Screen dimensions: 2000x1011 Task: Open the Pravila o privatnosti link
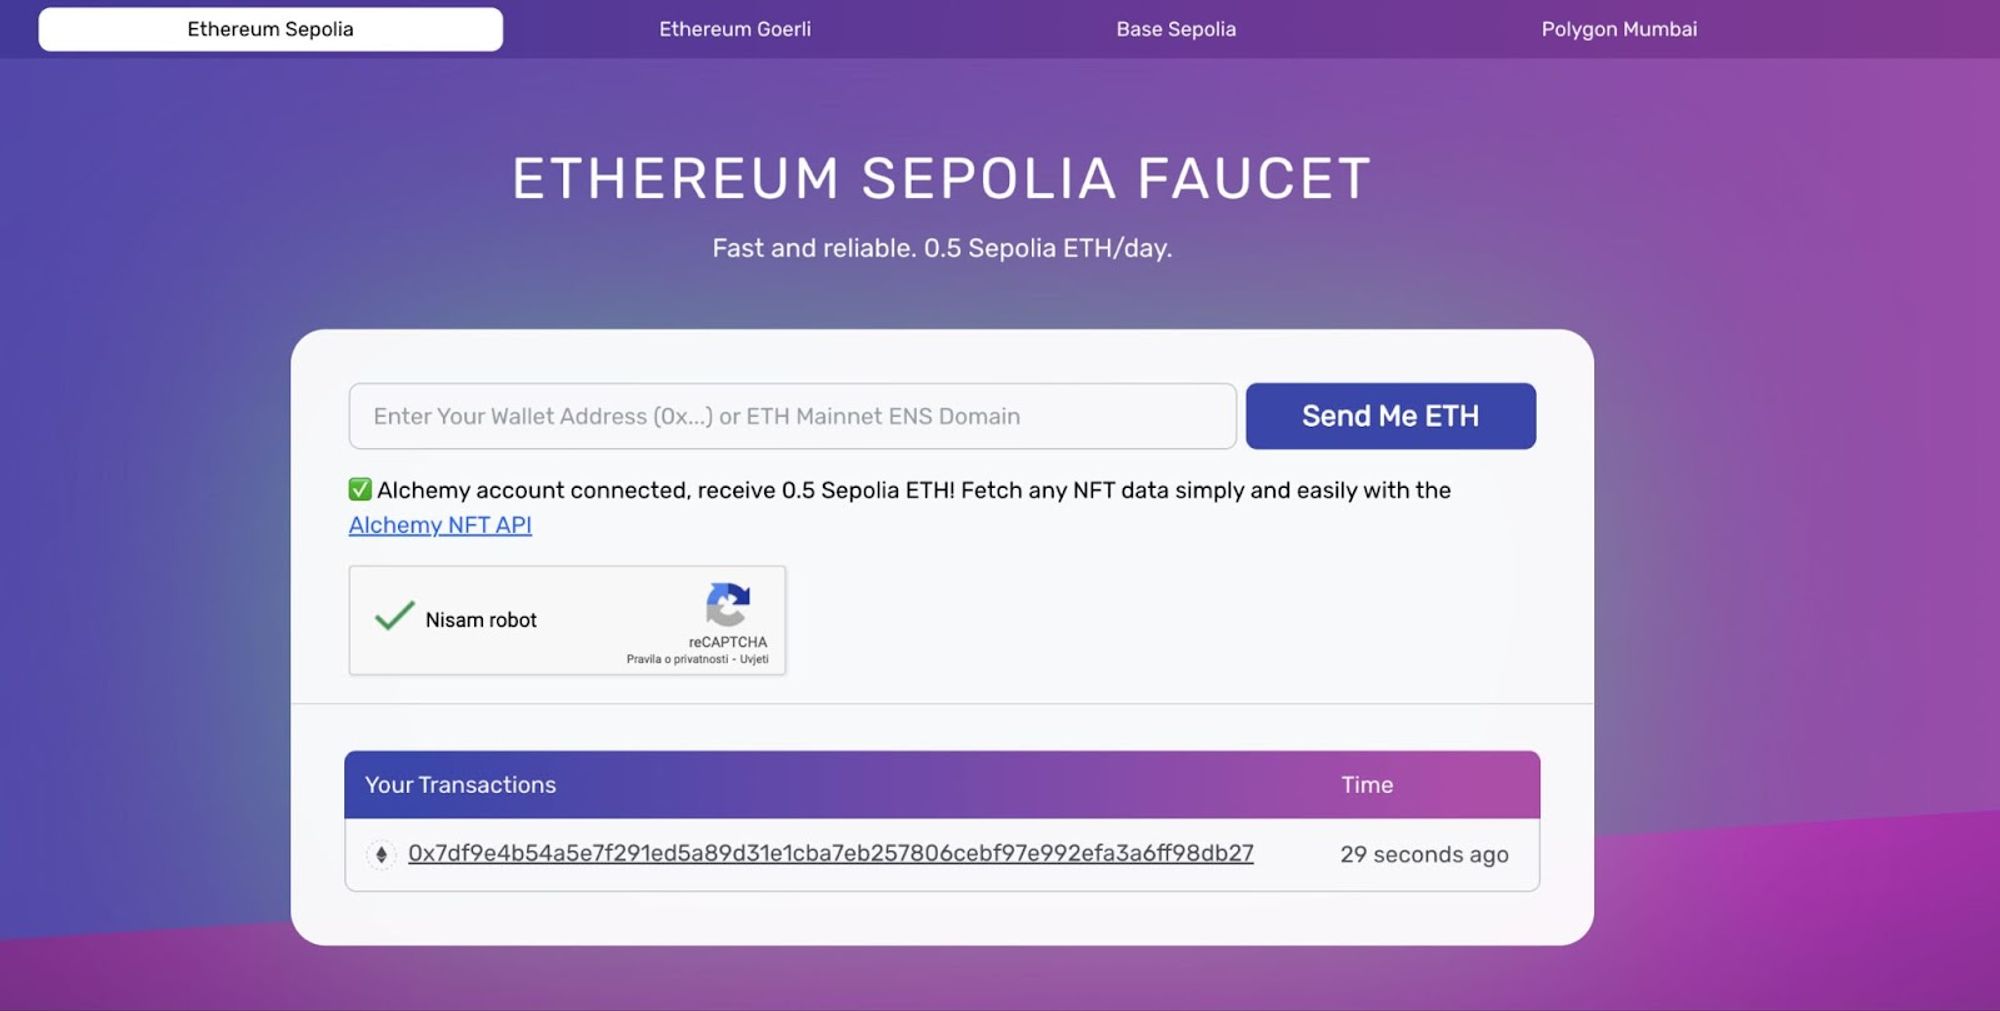pyautogui.click(x=677, y=659)
